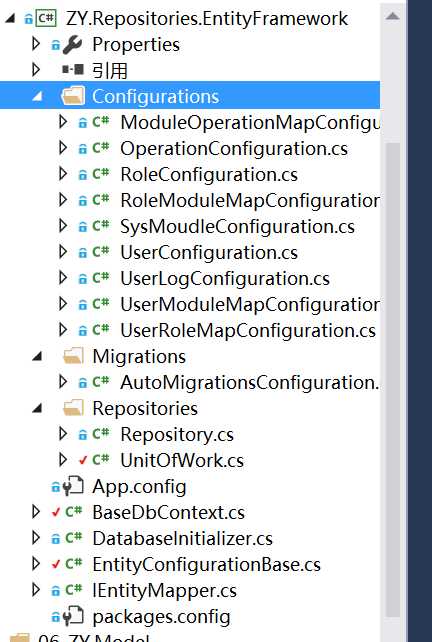Screen dimensions: 432x642
Task: Expand UnitOfWork.cs file node
Action: tap(63, 460)
